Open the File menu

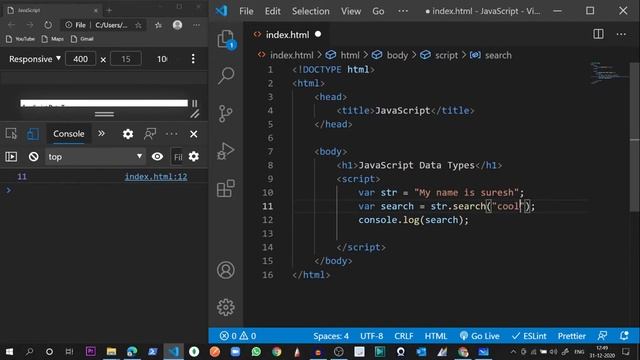pyautogui.click(x=246, y=11)
